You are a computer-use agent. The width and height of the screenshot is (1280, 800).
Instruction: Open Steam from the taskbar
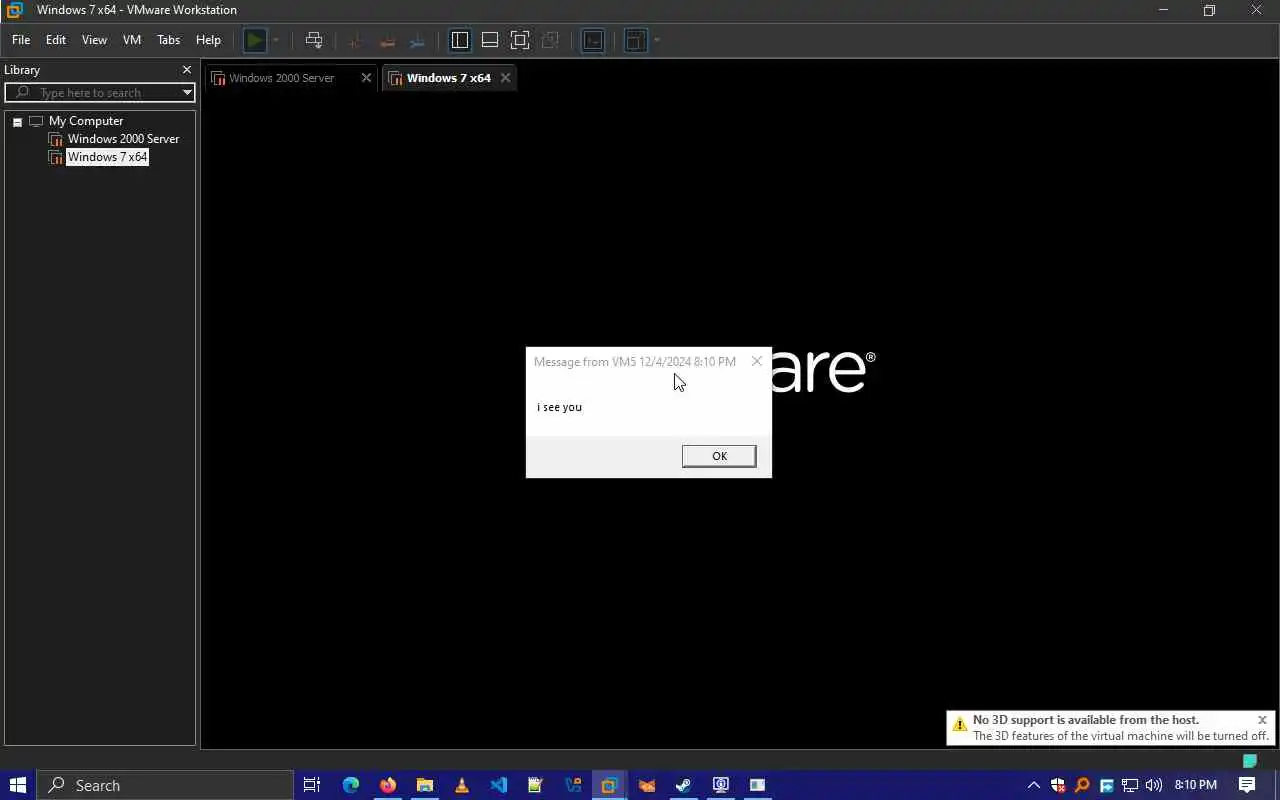click(x=683, y=785)
